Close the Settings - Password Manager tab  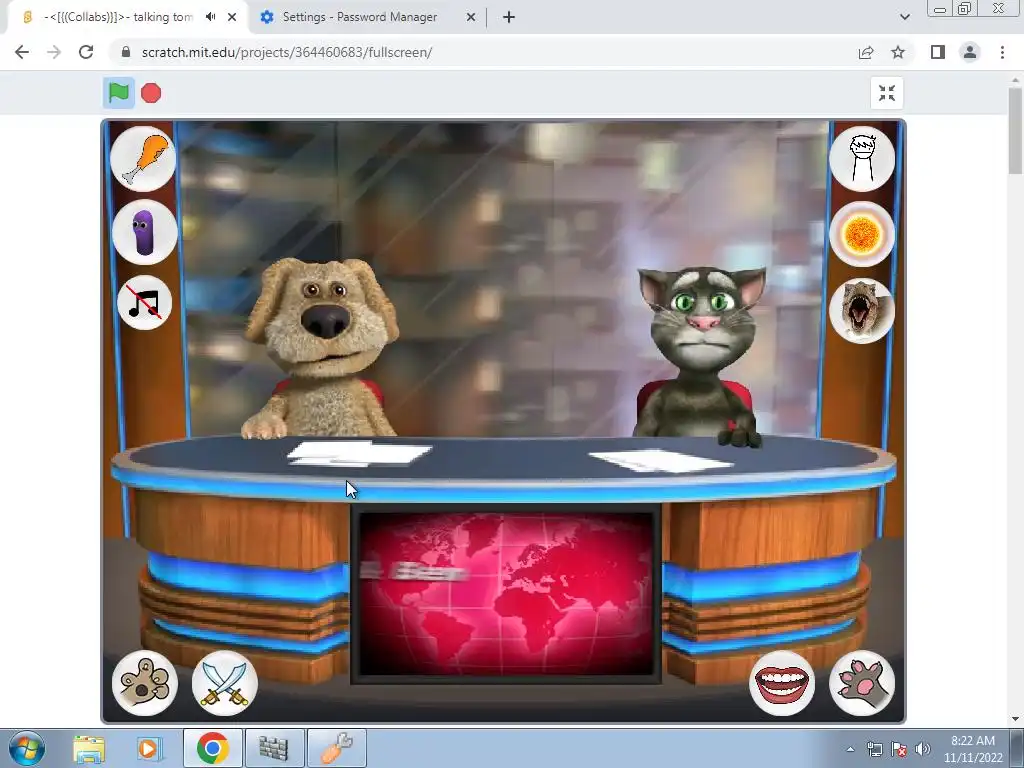(471, 18)
